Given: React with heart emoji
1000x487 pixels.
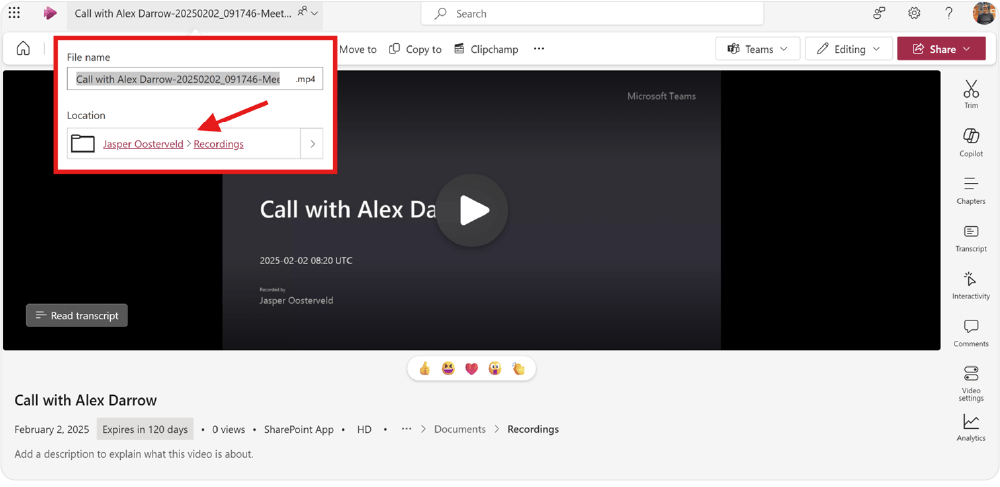Looking at the screenshot, I should point(471,368).
